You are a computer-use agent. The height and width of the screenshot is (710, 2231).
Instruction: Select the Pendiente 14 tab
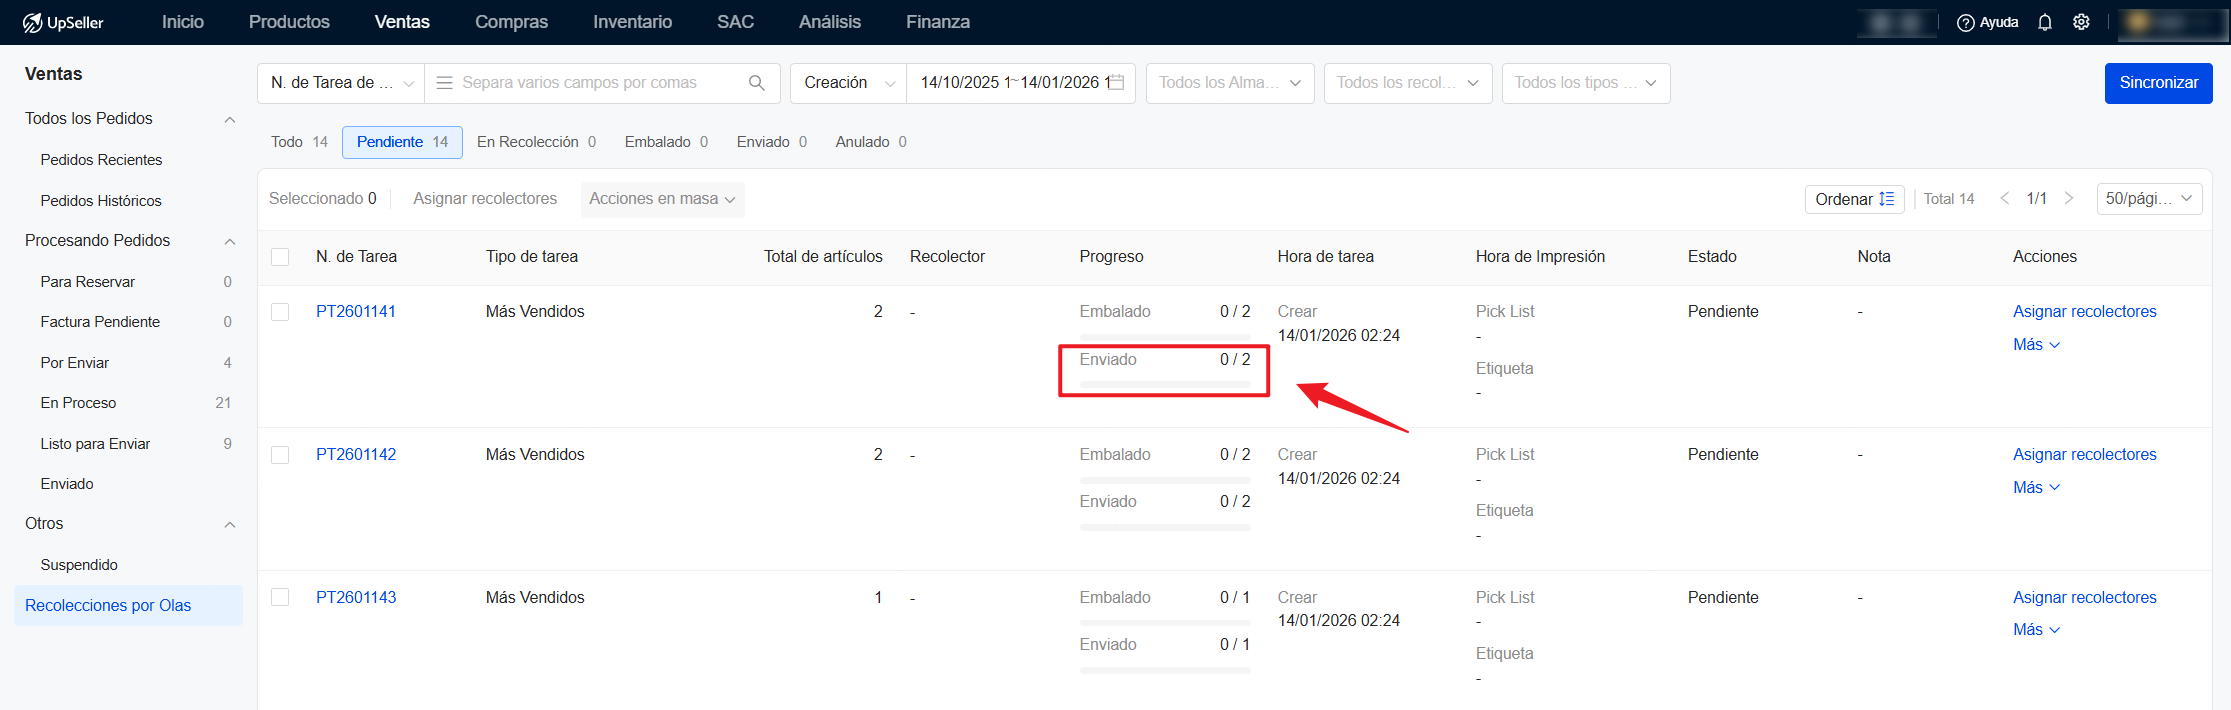[x=402, y=142]
